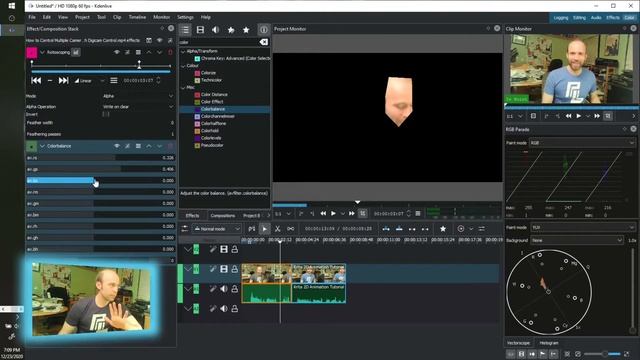Open RGB Parade paint mode dropdown
This screenshot has height=360, width=640.
coord(582,143)
